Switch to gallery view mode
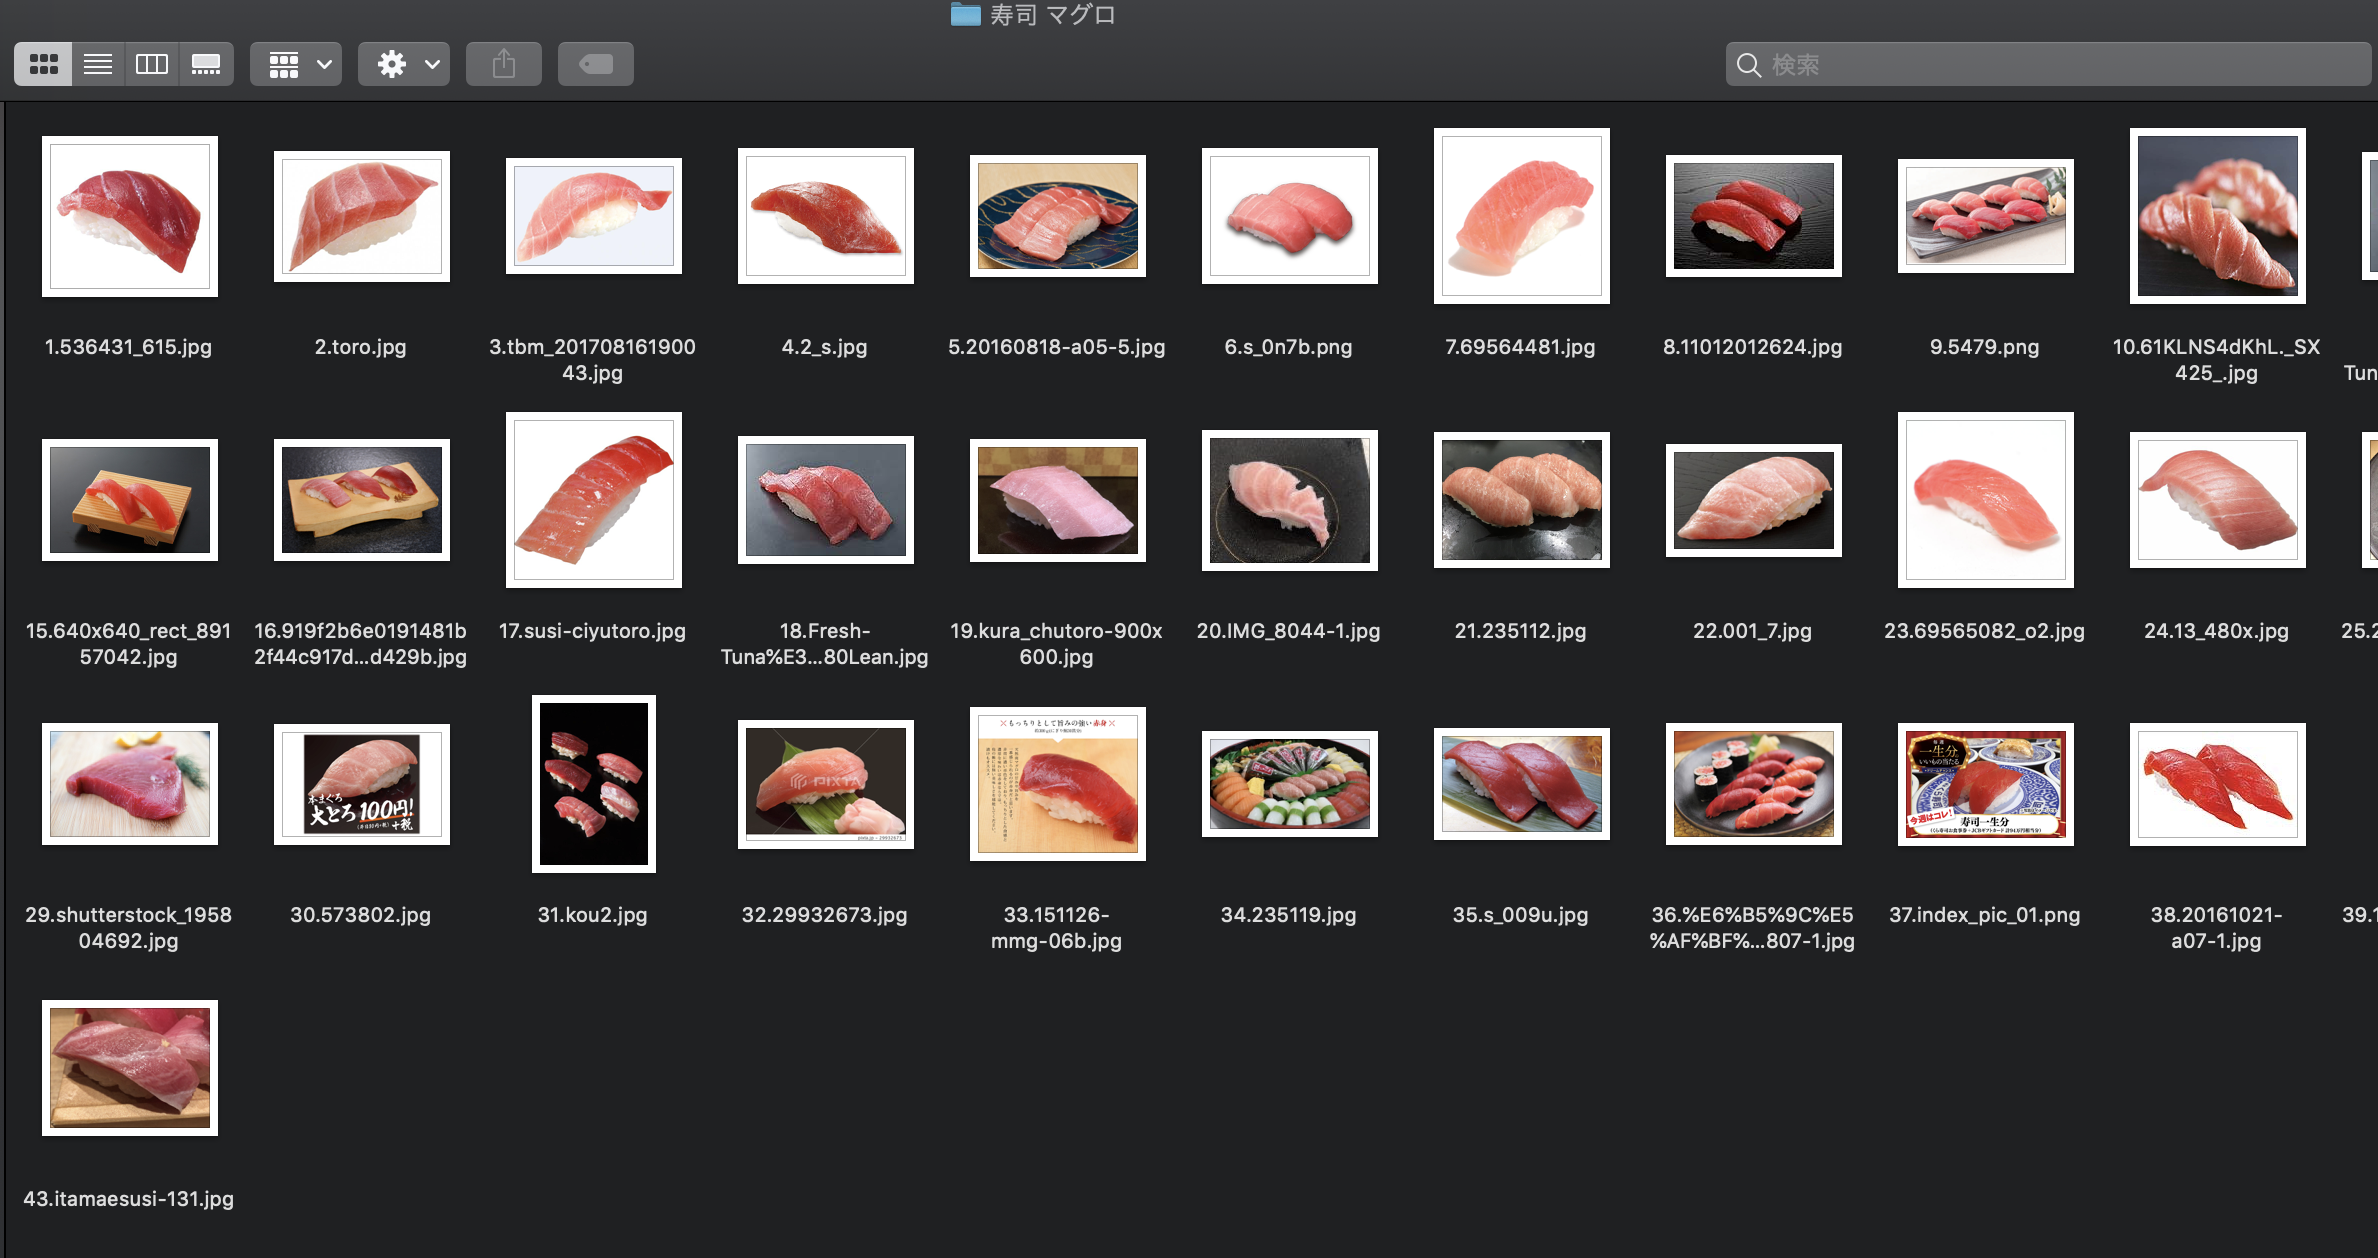The height and width of the screenshot is (1258, 2378). pyautogui.click(x=206, y=63)
